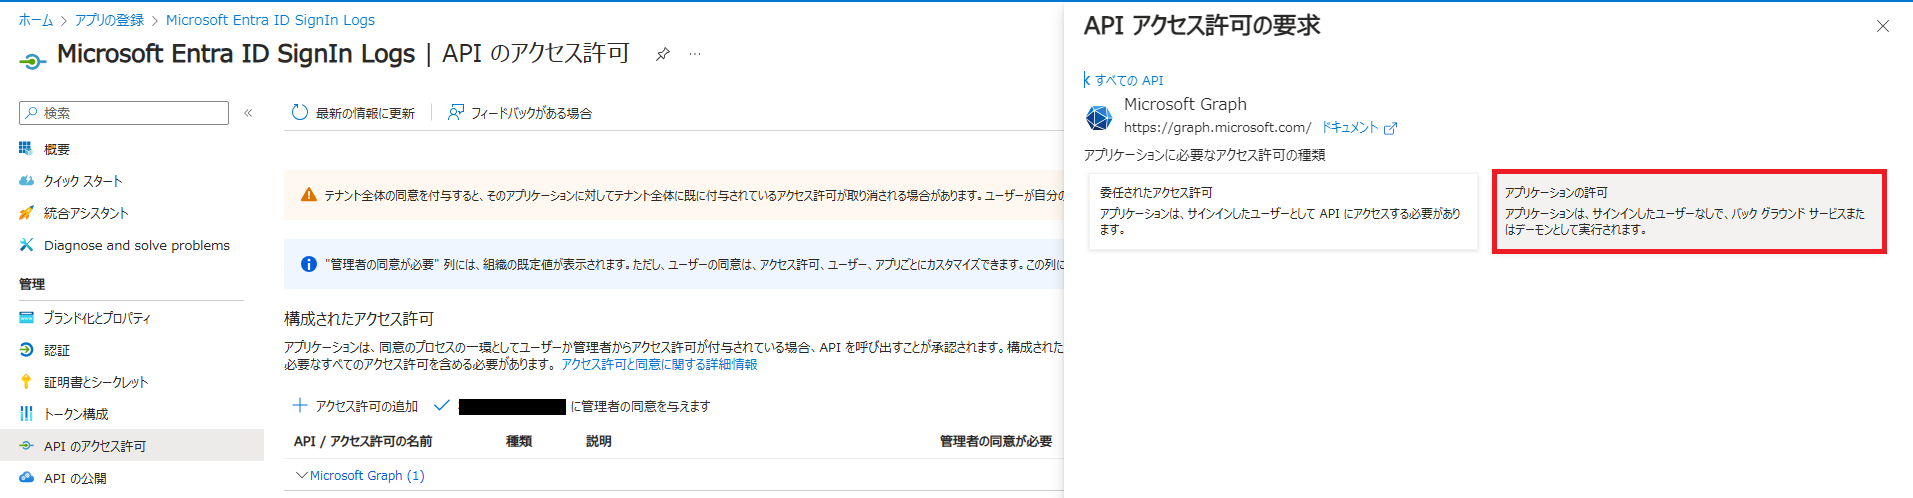The width and height of the screenshot is (1913, 498).
Task: Click 種類 column header
Action: tap(519, 441)
